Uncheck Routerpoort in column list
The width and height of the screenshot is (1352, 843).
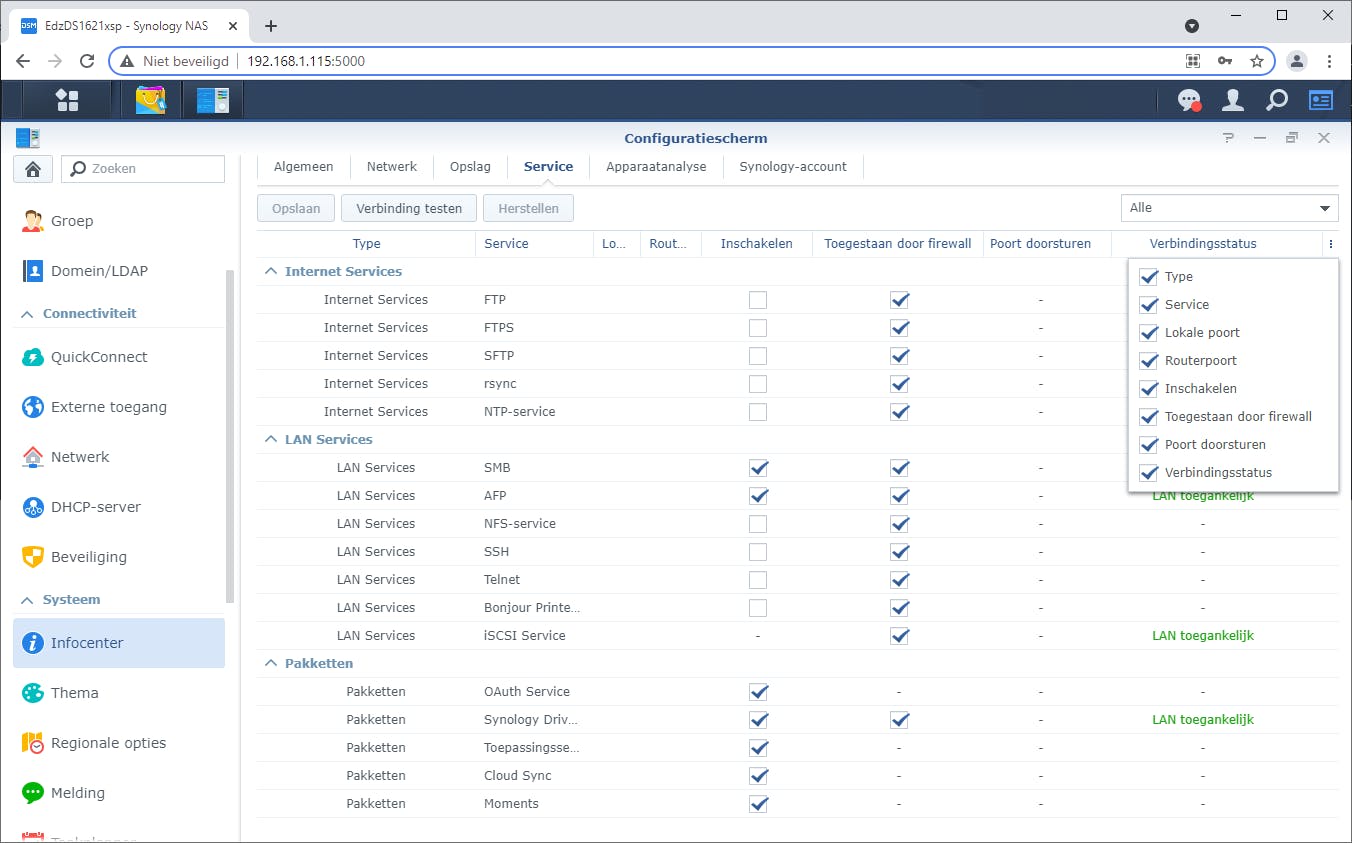tap(1149, 361)
